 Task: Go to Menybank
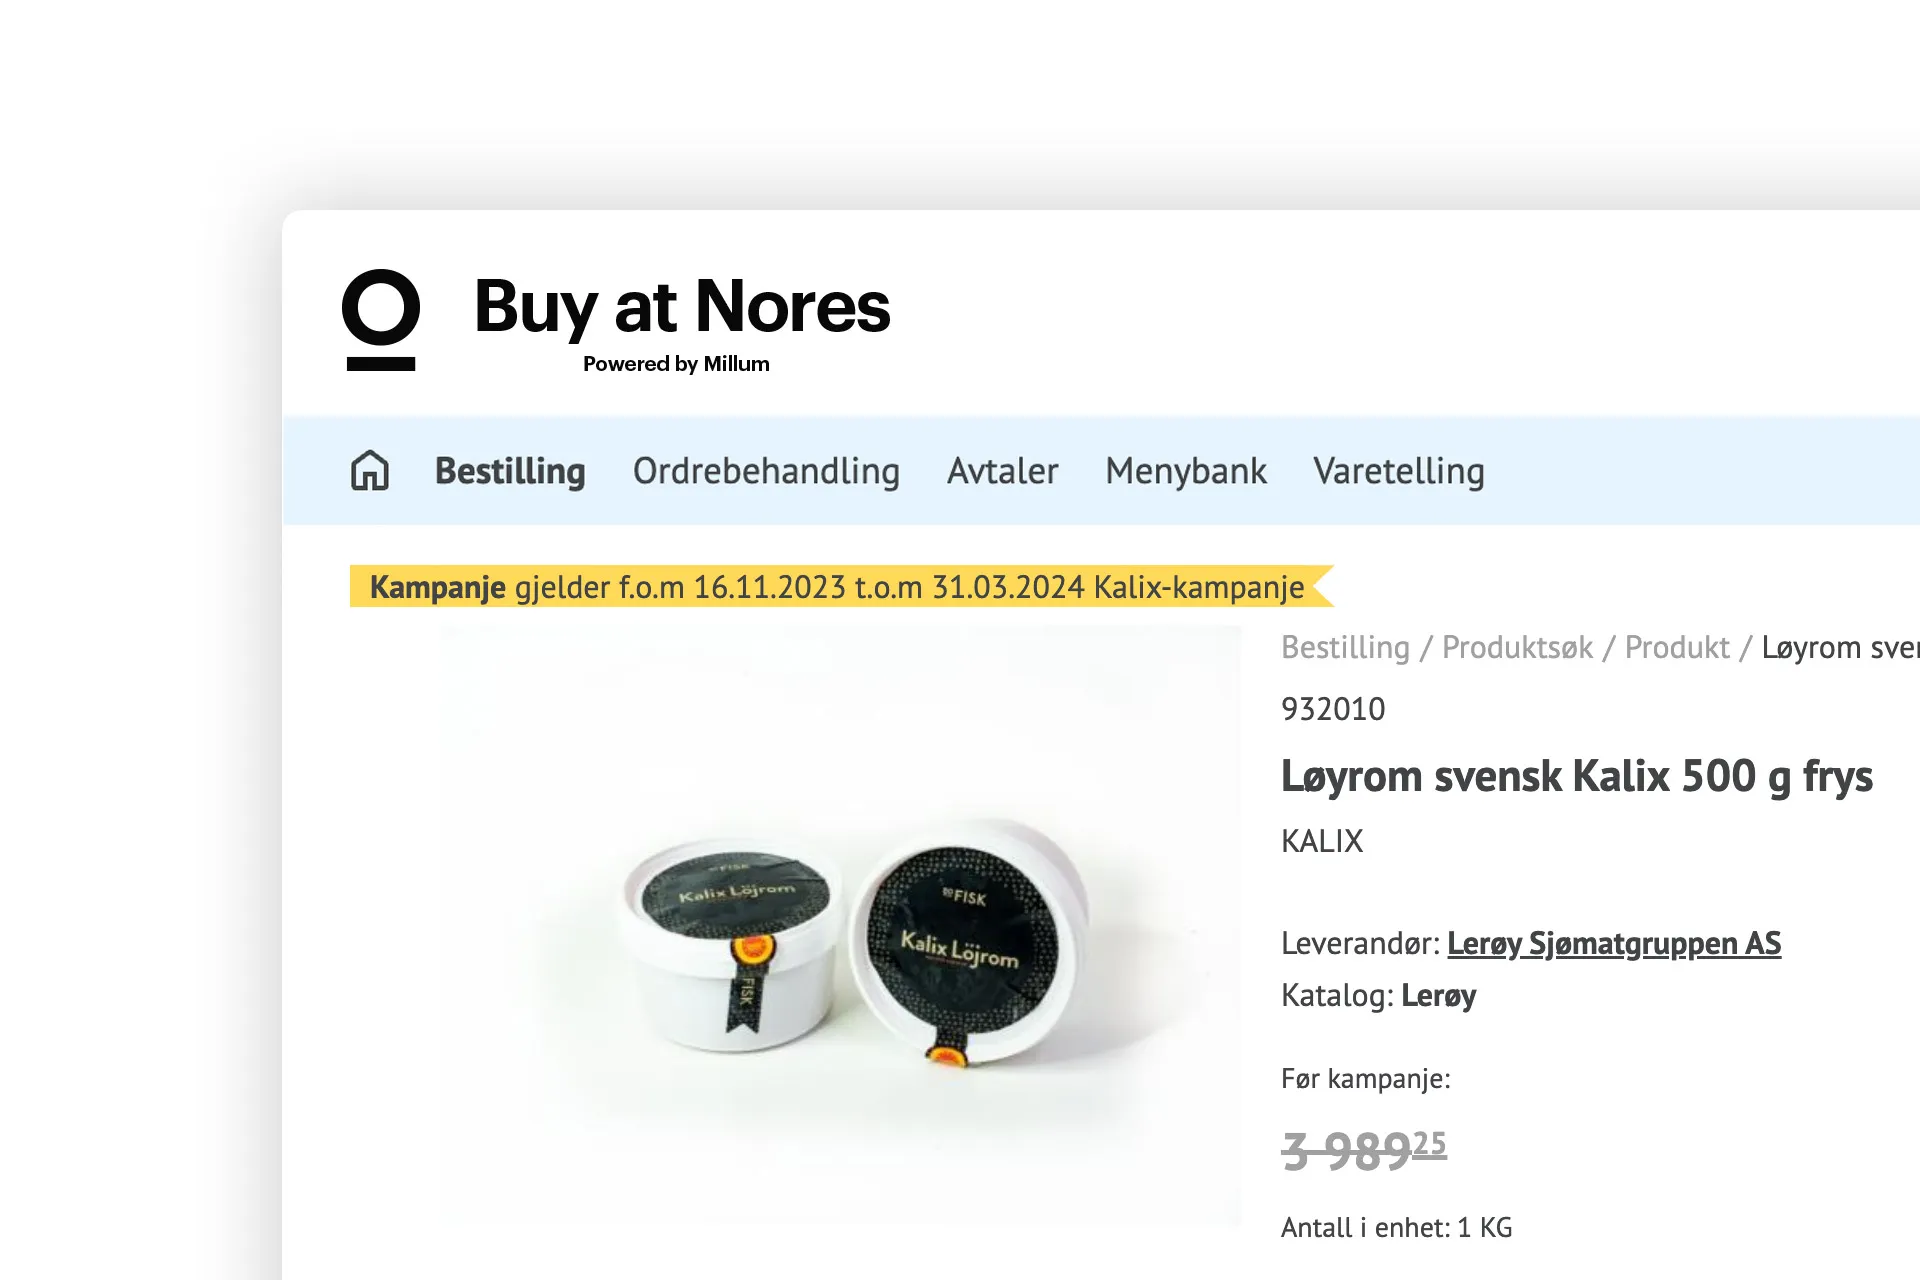[x=1185, y=471]
